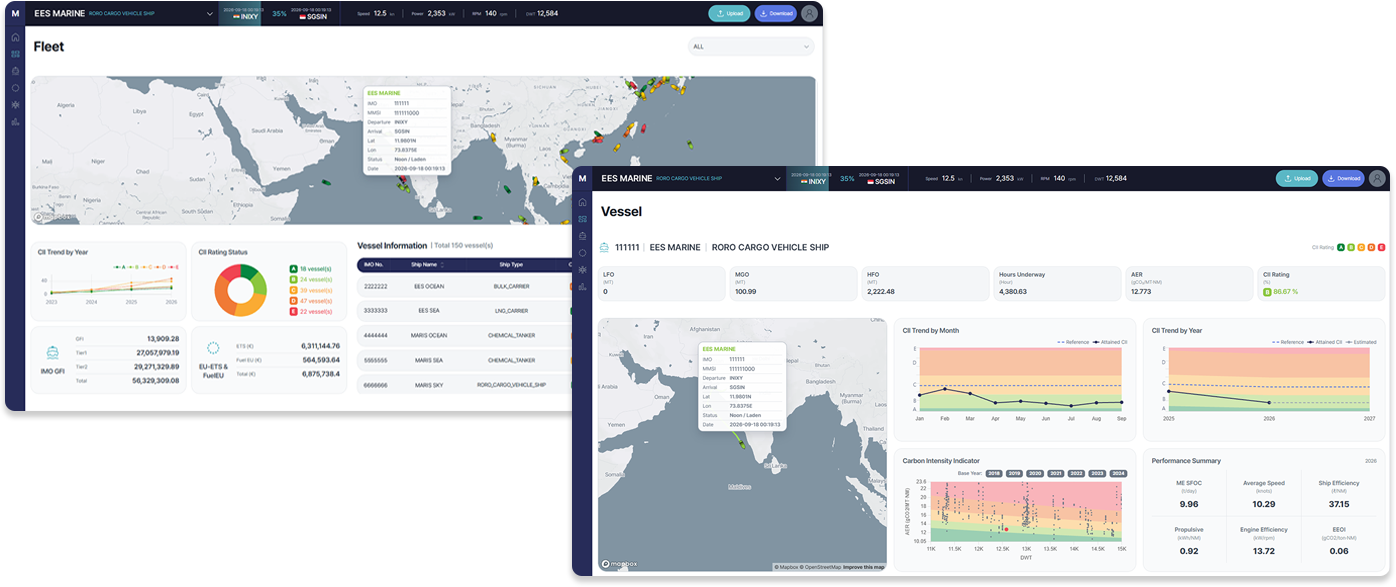Open the ship icon in the Vessel window sidebar
Screen dimensions: 1396x587
tap(582, 236)
